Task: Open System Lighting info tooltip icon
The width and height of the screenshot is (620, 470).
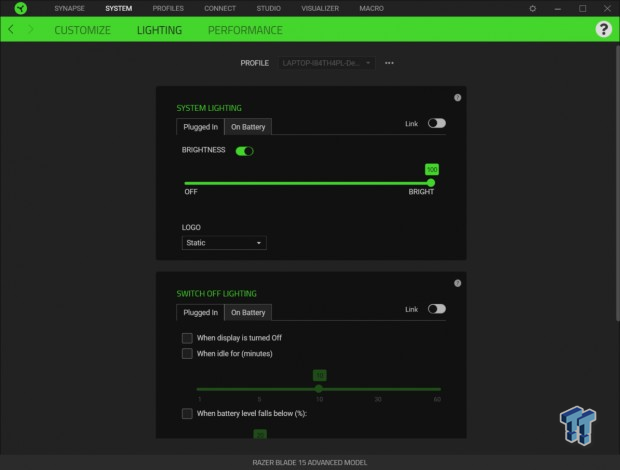Action: click(x=457, y=98)
